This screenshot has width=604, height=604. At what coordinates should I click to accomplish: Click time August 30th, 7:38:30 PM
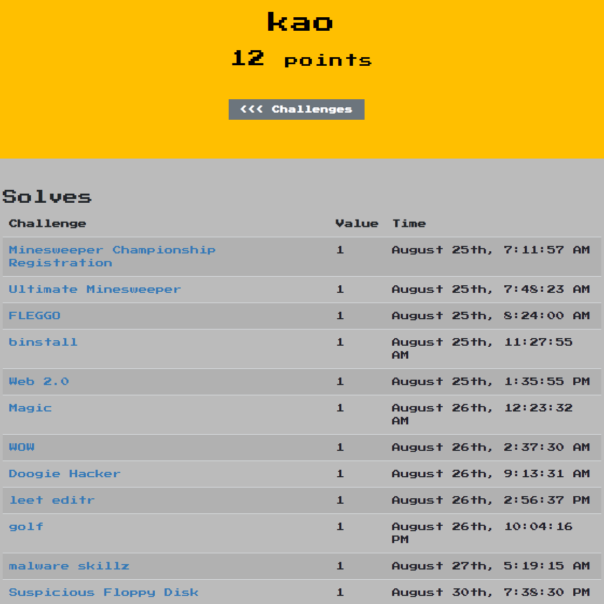click(491, 592)
